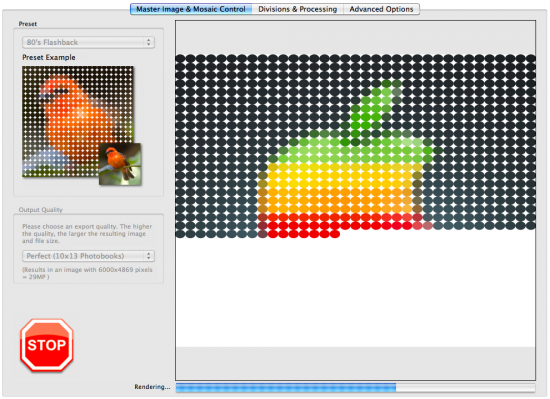Click the rendering progress bar
Viewport: 550px width, 399px height.
pyautogui.click(x=355, y=387)
